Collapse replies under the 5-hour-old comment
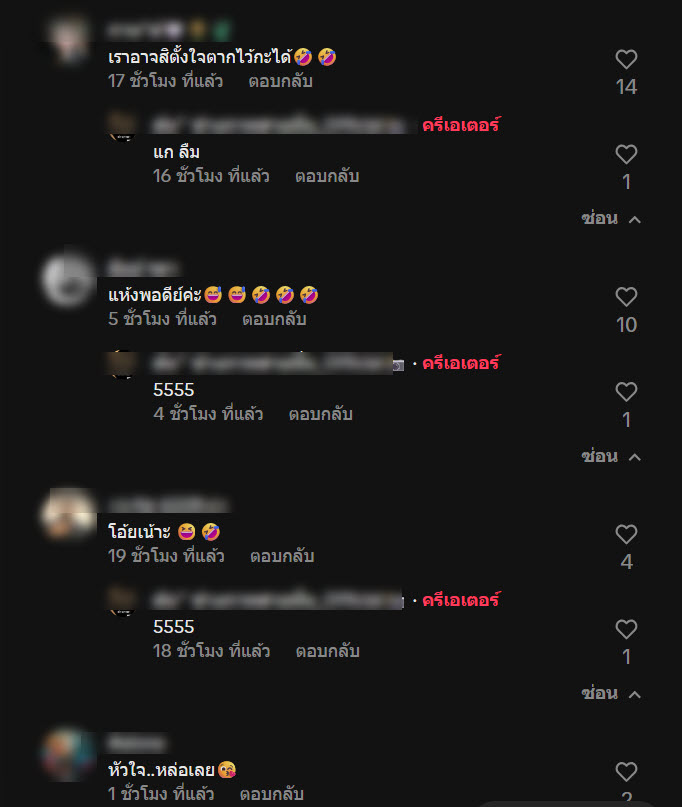This screenshot has width=682, height=807. pos(611,457)
